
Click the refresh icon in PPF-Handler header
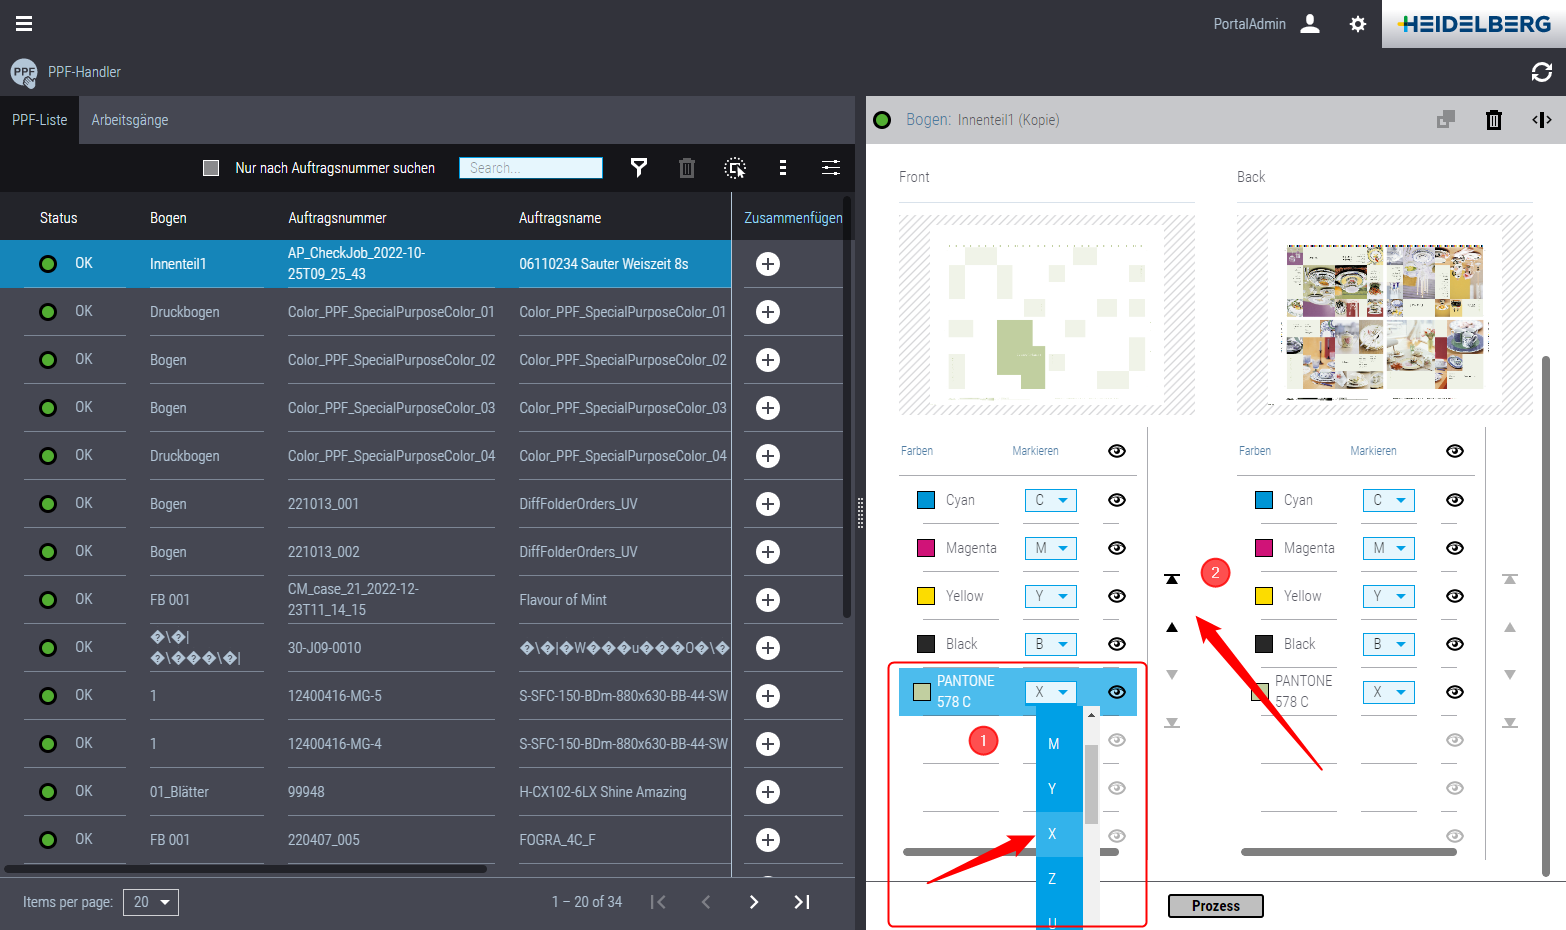1541,72
